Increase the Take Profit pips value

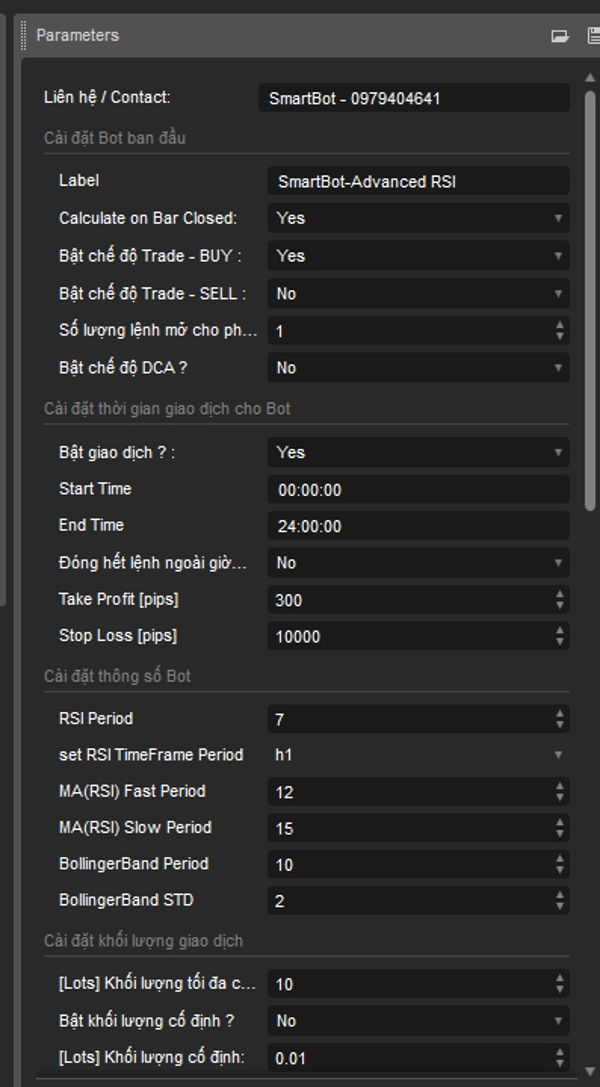point(559,595)
